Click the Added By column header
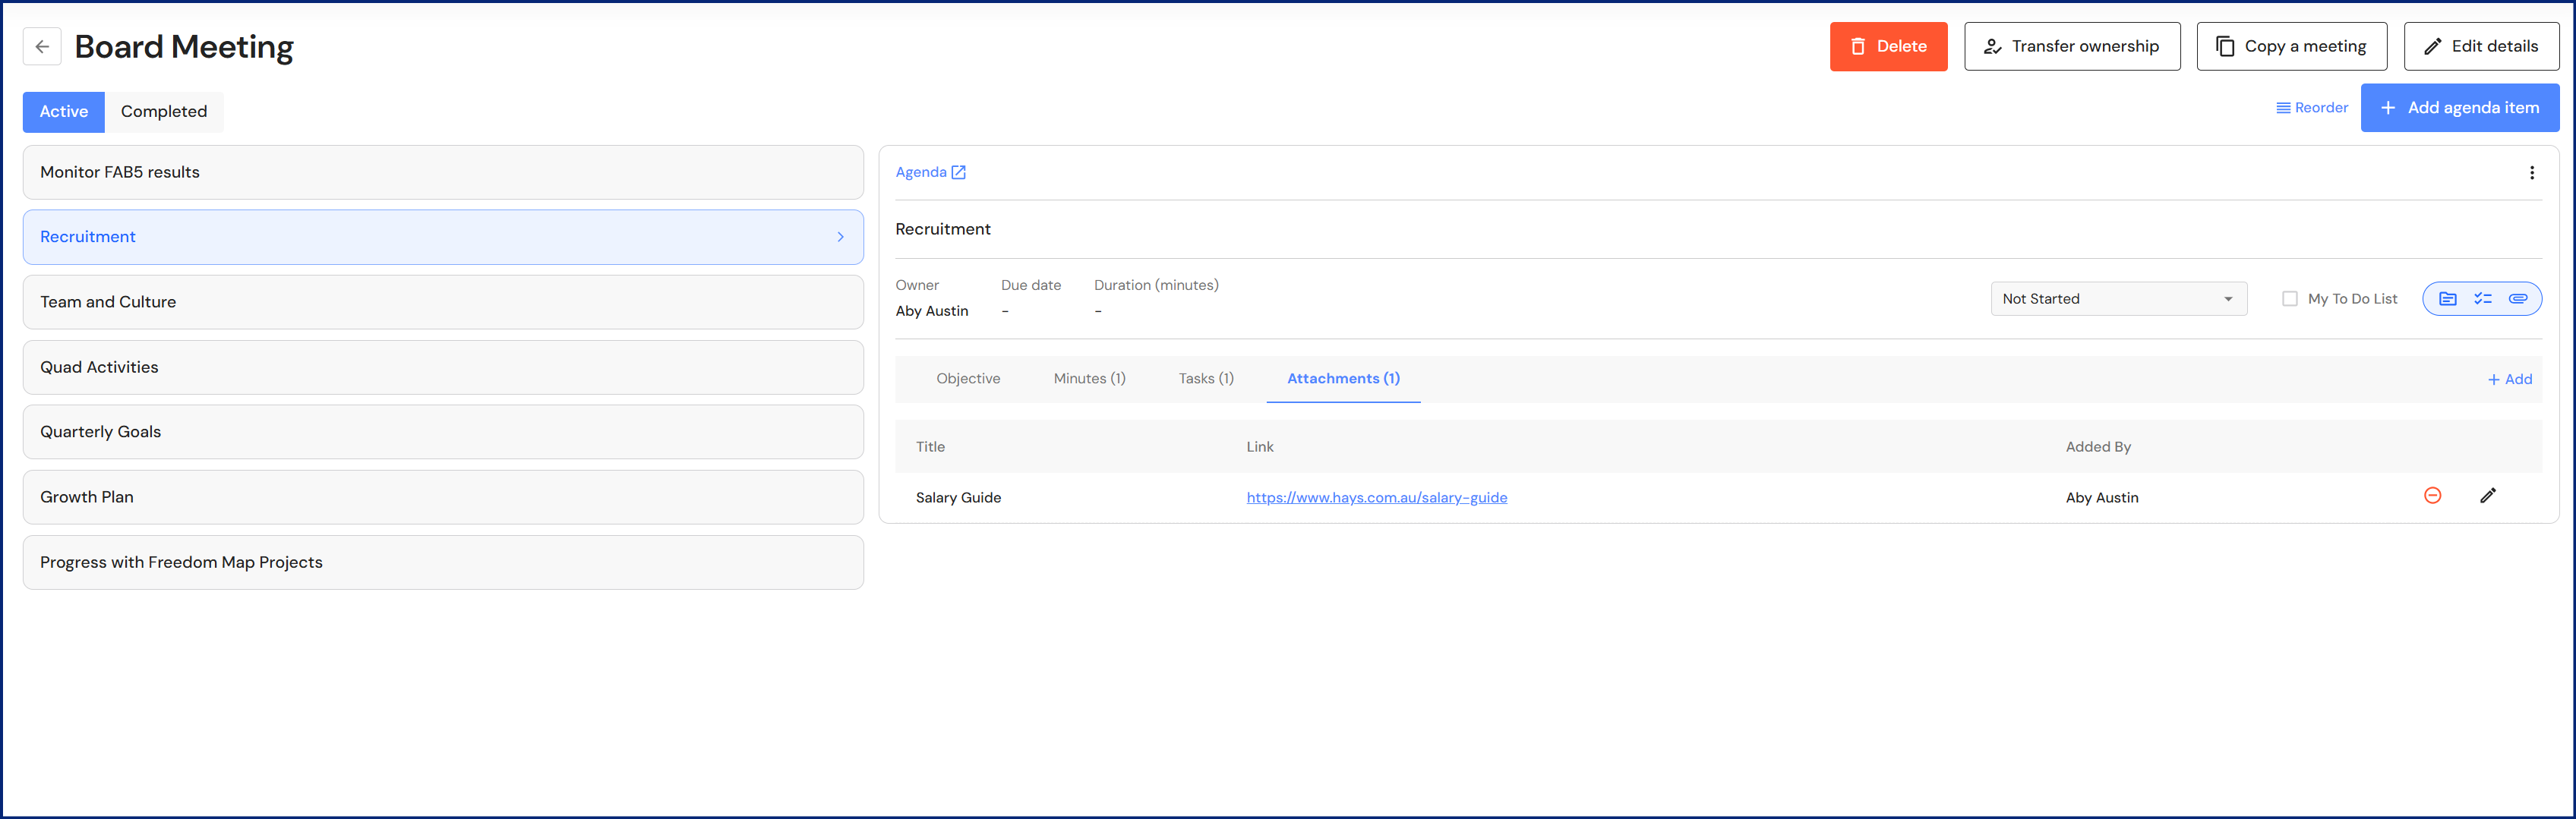Image resolution: width=2576 pixels, height=819 pixels. [2098, 447]
